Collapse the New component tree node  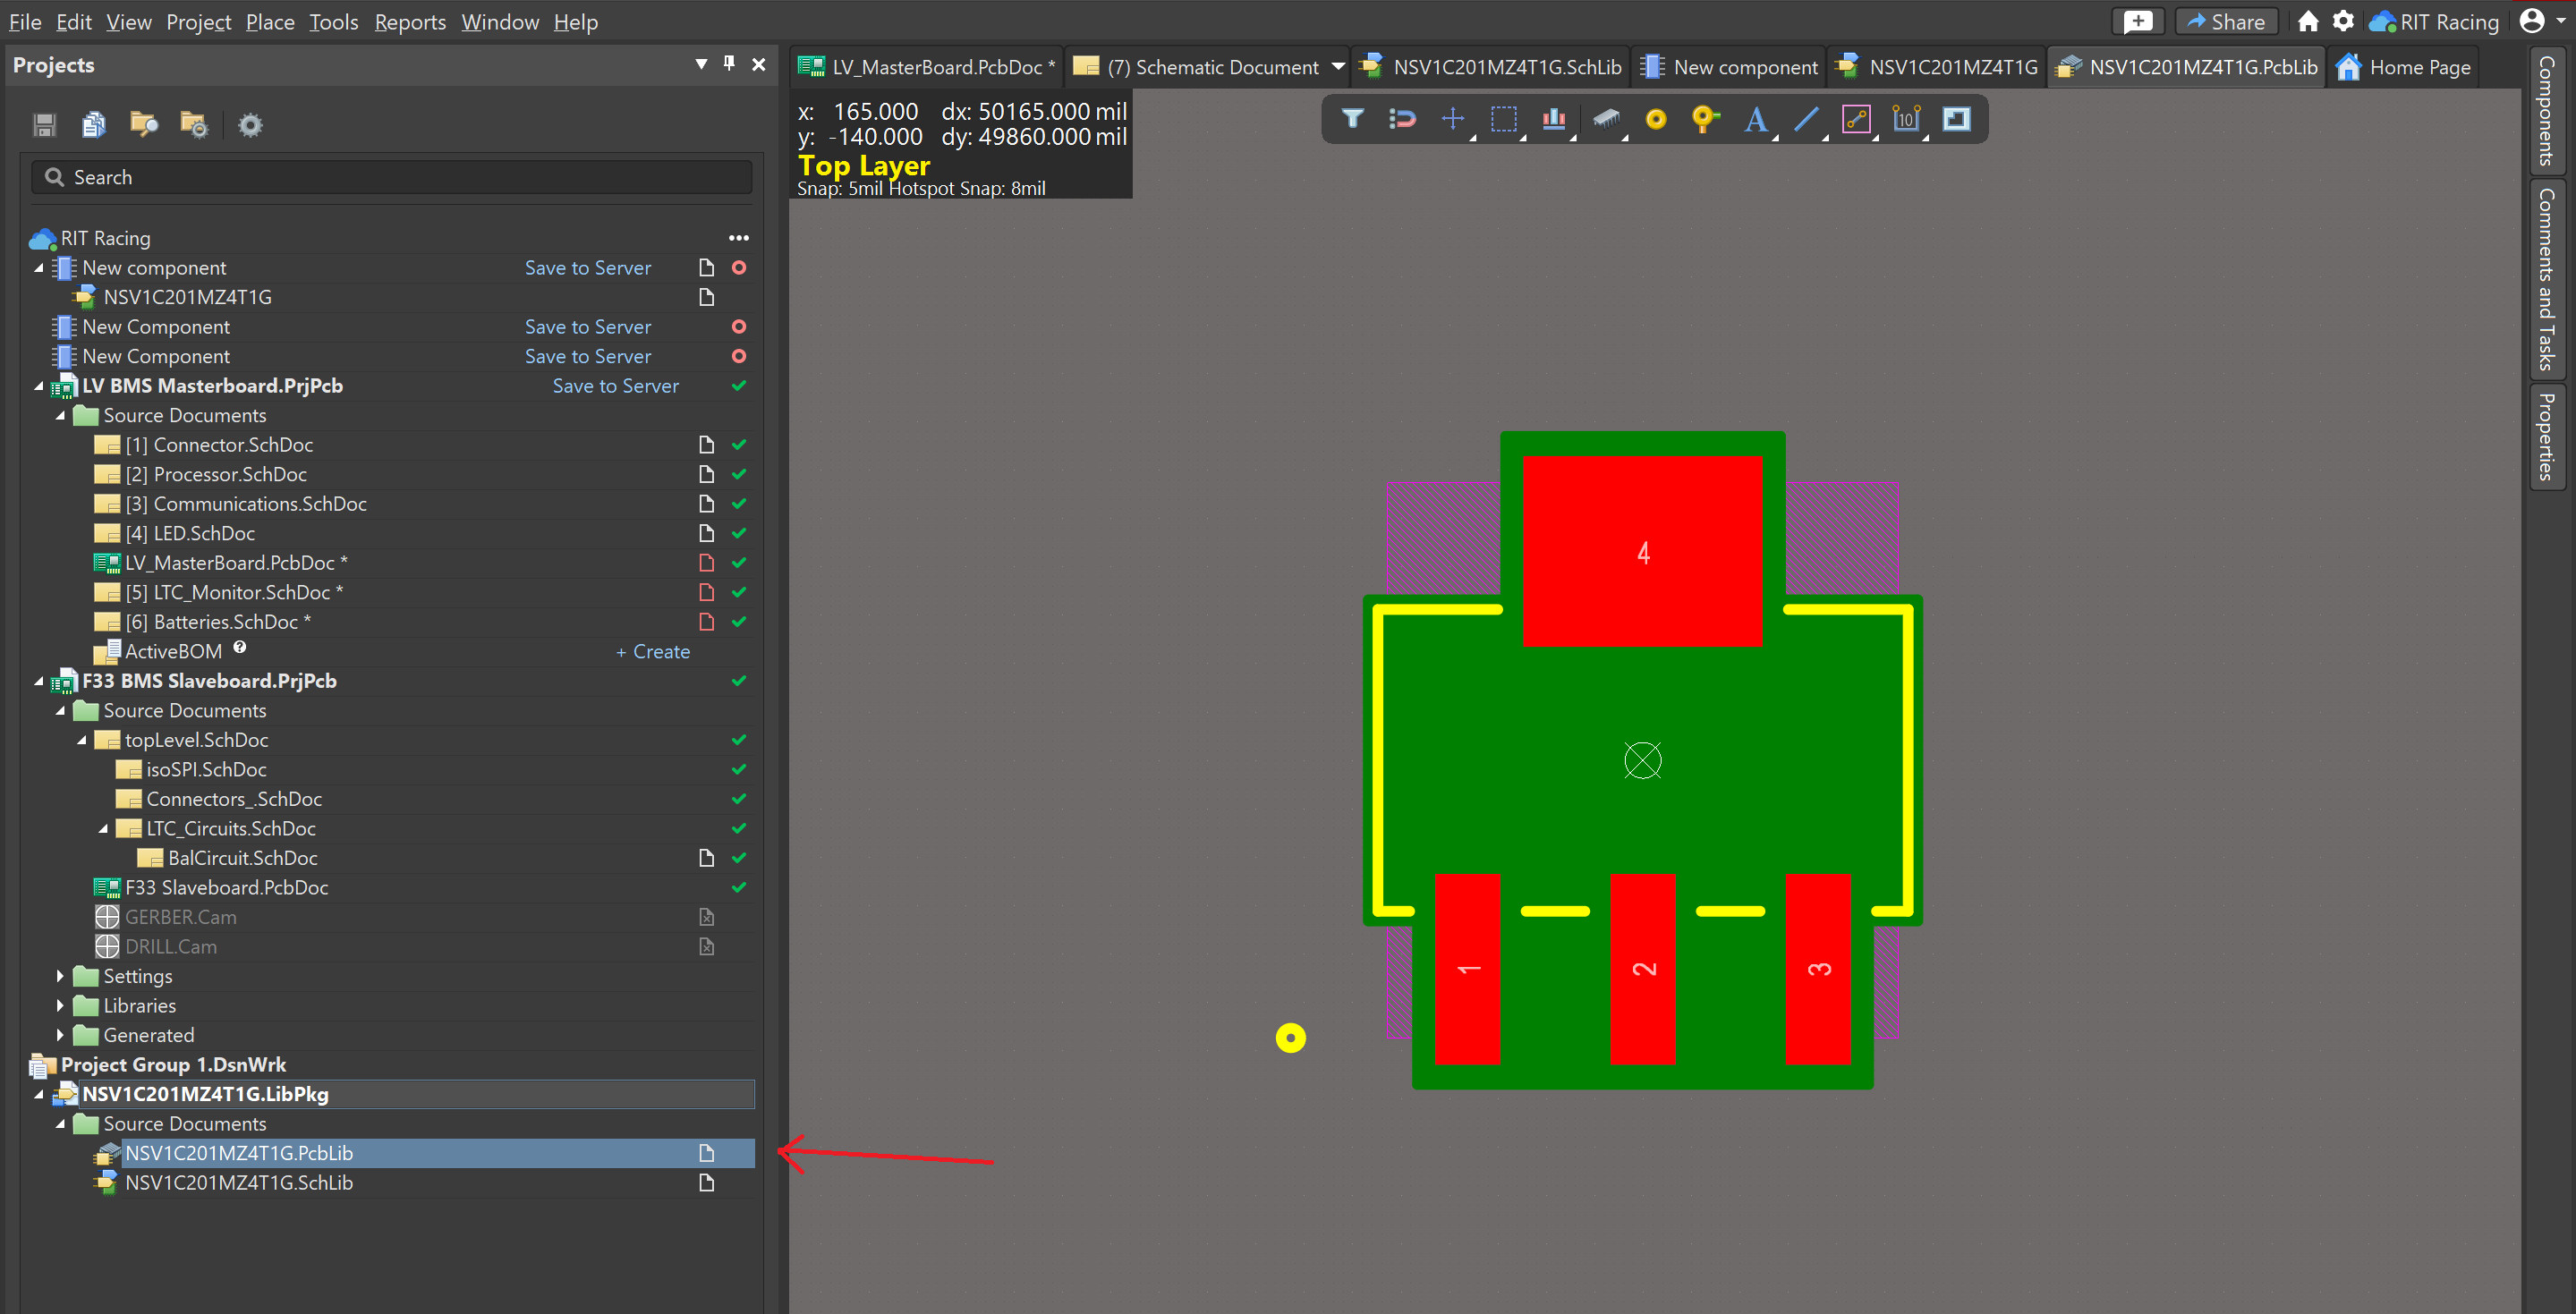pos(39,268)
